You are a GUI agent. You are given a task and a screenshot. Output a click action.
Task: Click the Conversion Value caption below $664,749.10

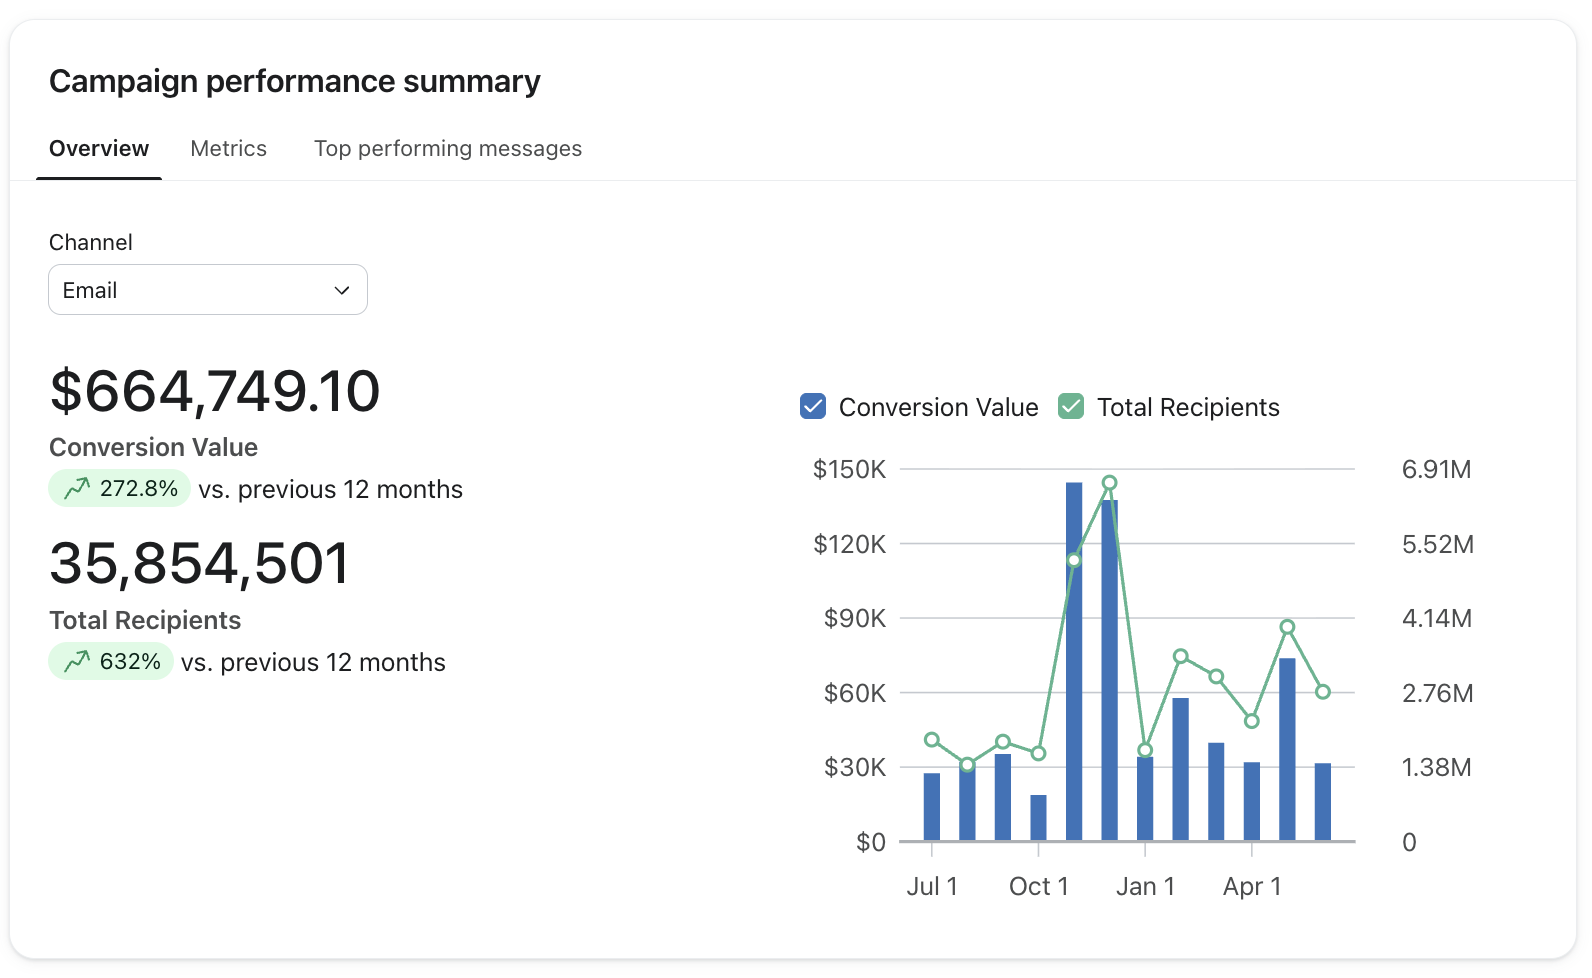click(x=153, y=447)
